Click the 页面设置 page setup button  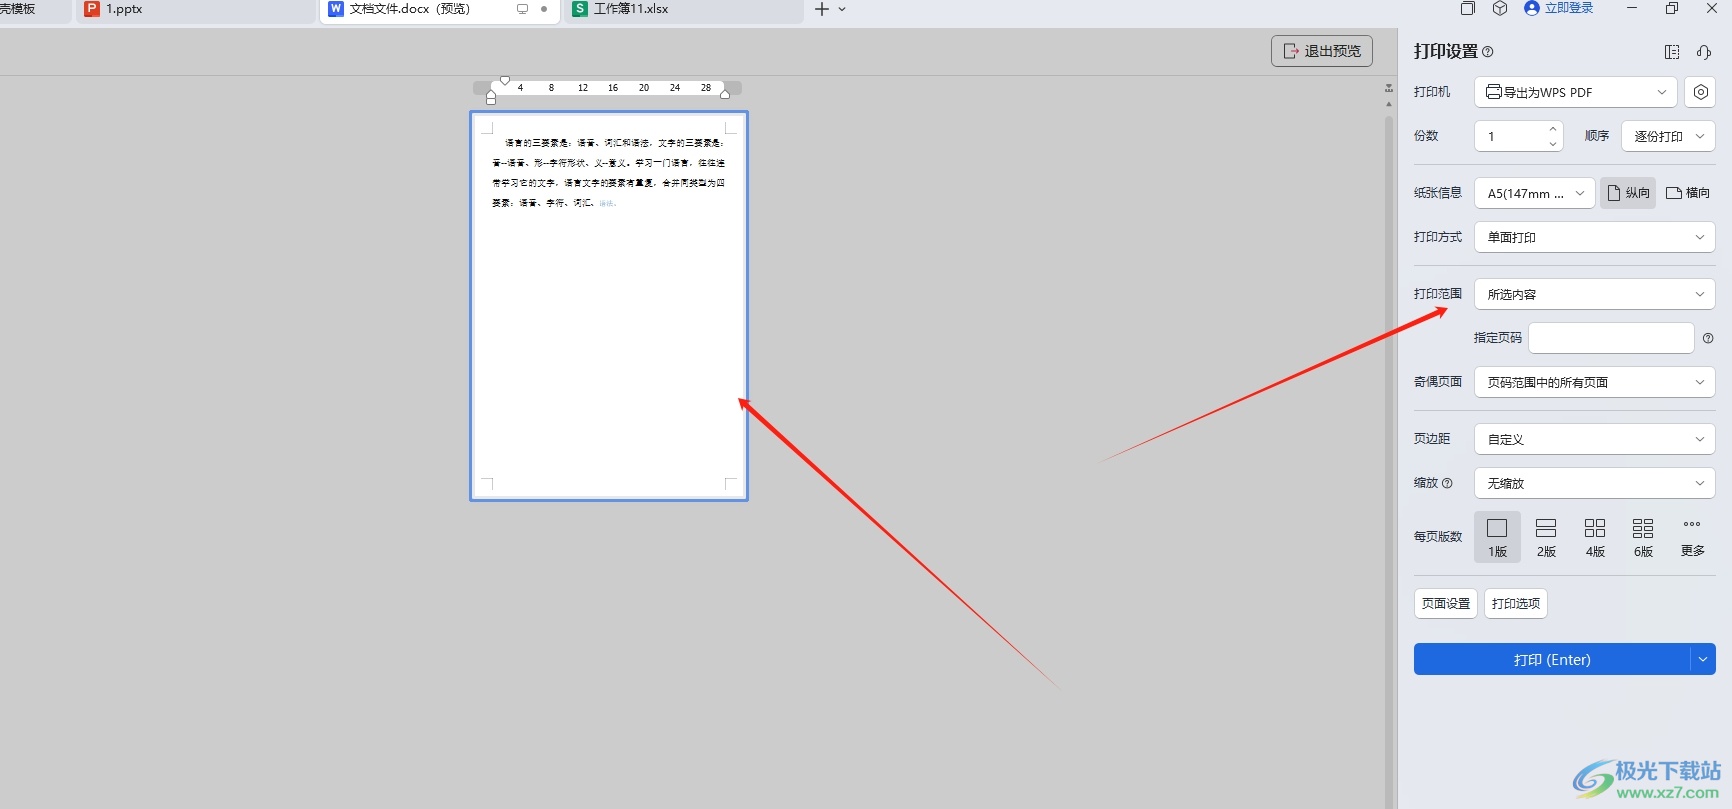[x=1445, y=603]
